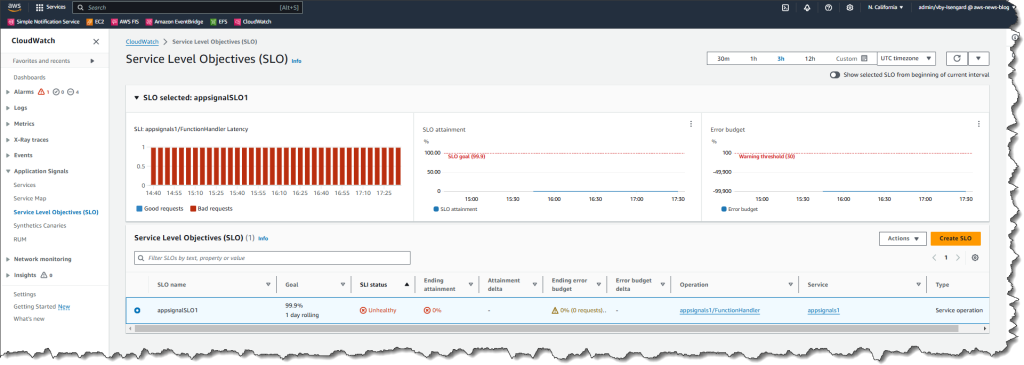The width and height of the screenshot is (1024, 365).
Task: Open the Actions dropdown
Action: pos(903,238)
